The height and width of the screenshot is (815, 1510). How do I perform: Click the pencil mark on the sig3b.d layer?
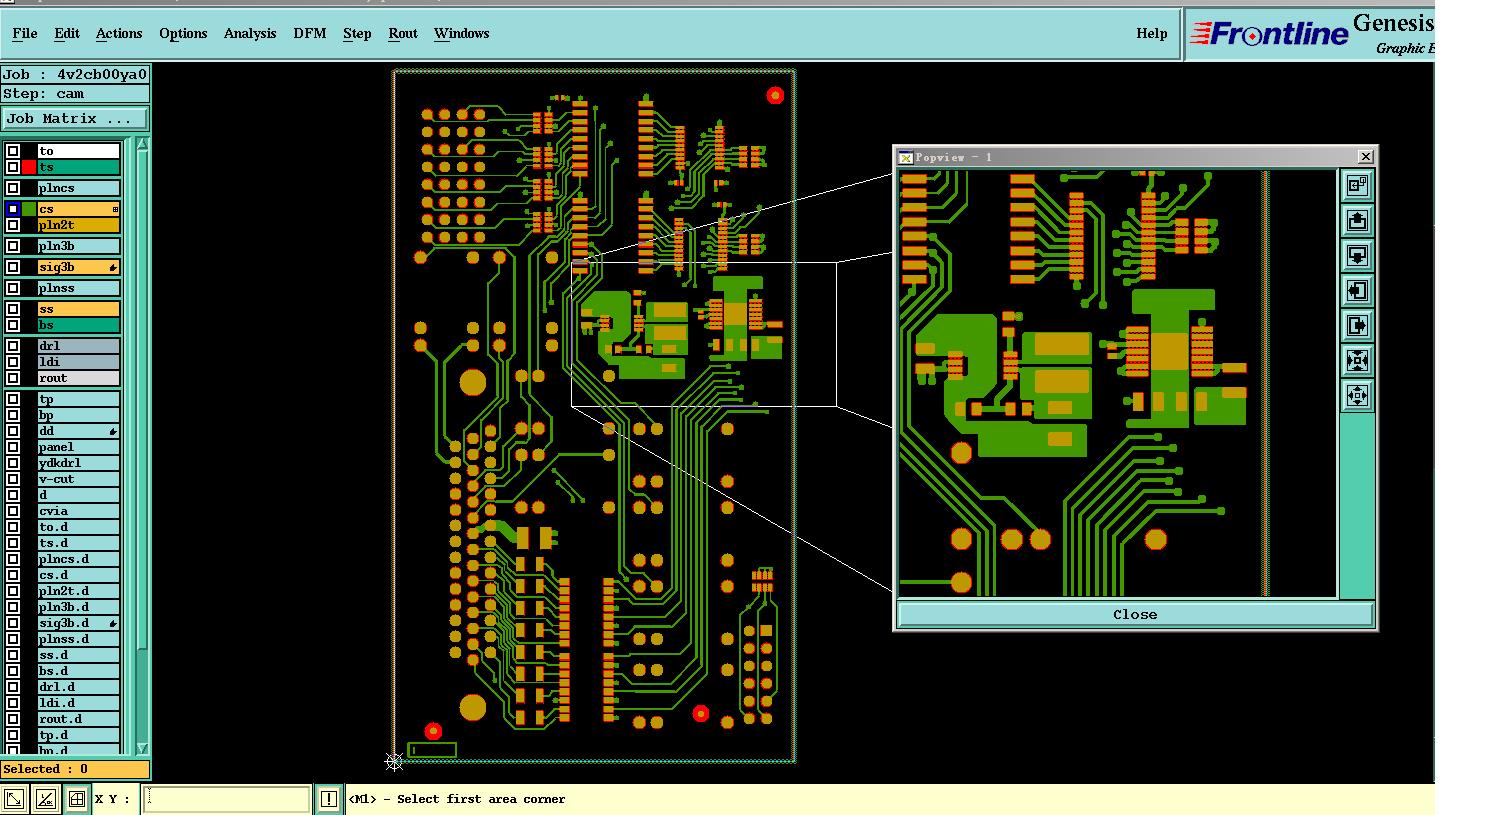pos(113,623)
